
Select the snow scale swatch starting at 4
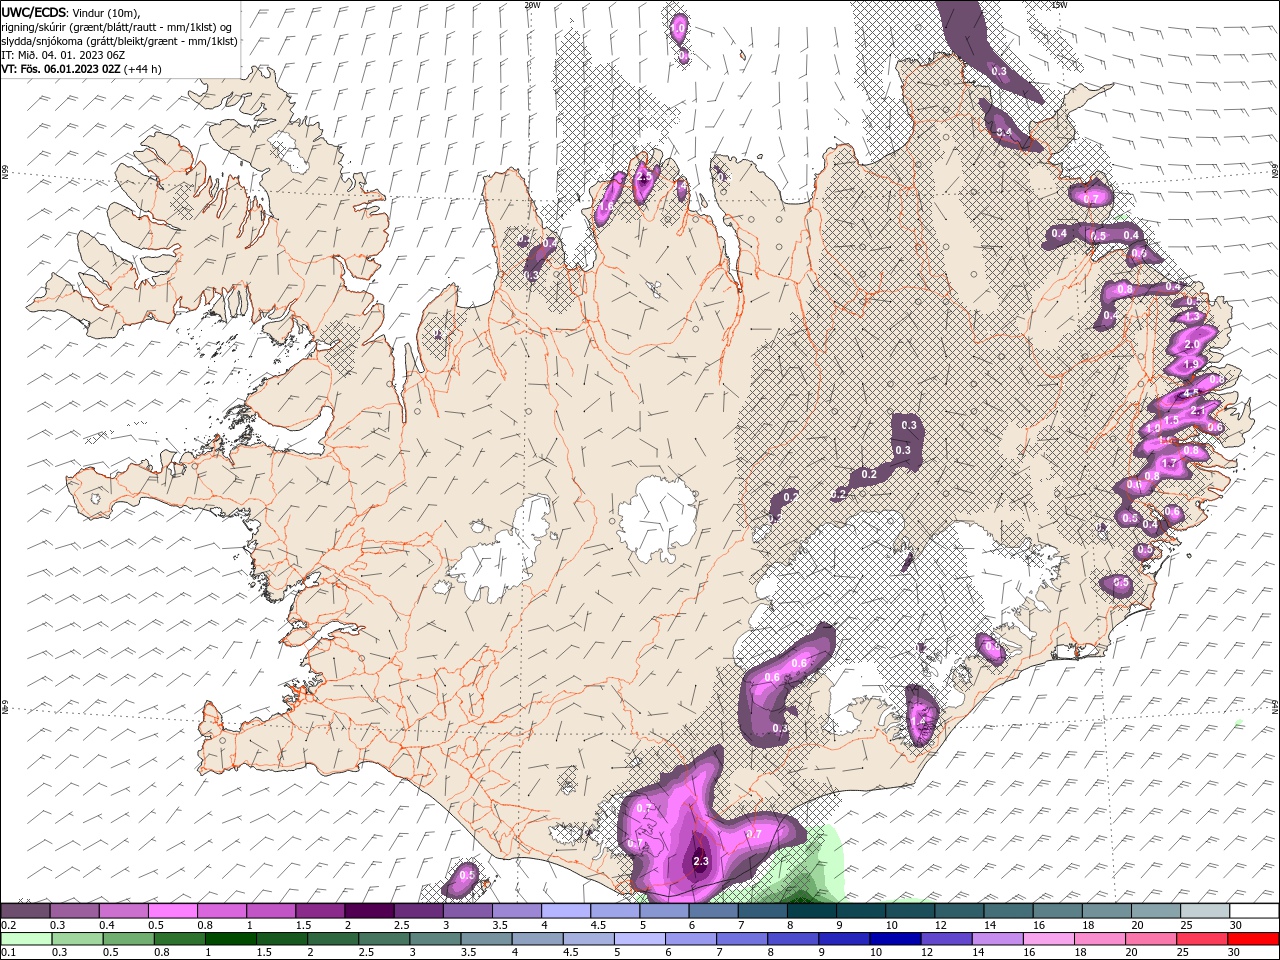click(566, 911)
